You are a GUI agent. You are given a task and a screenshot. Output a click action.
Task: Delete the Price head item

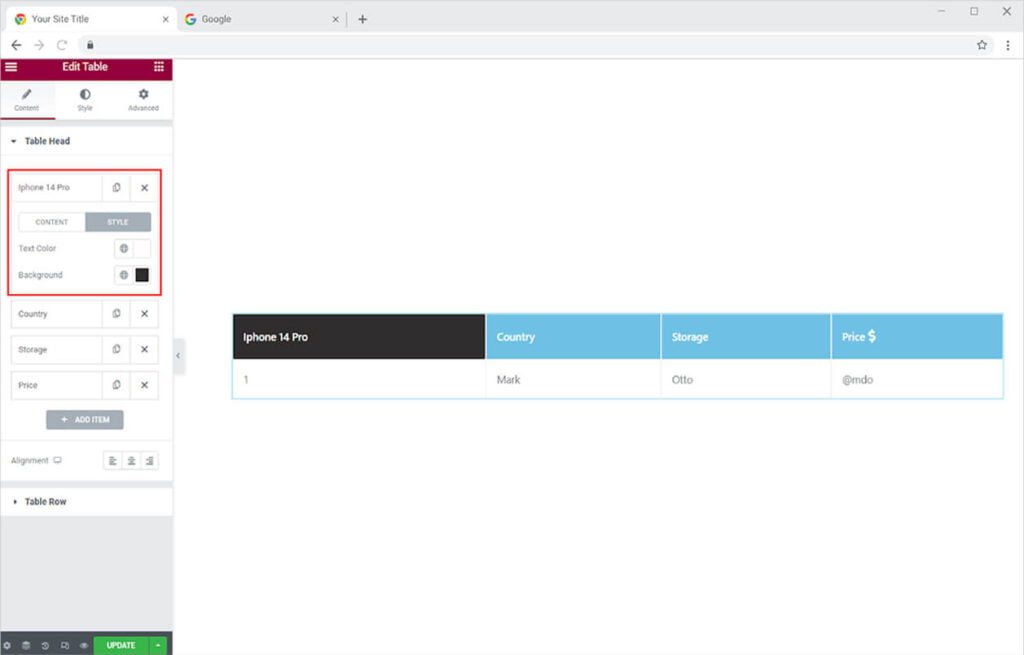pyautogui.click(x=144, y=385)
